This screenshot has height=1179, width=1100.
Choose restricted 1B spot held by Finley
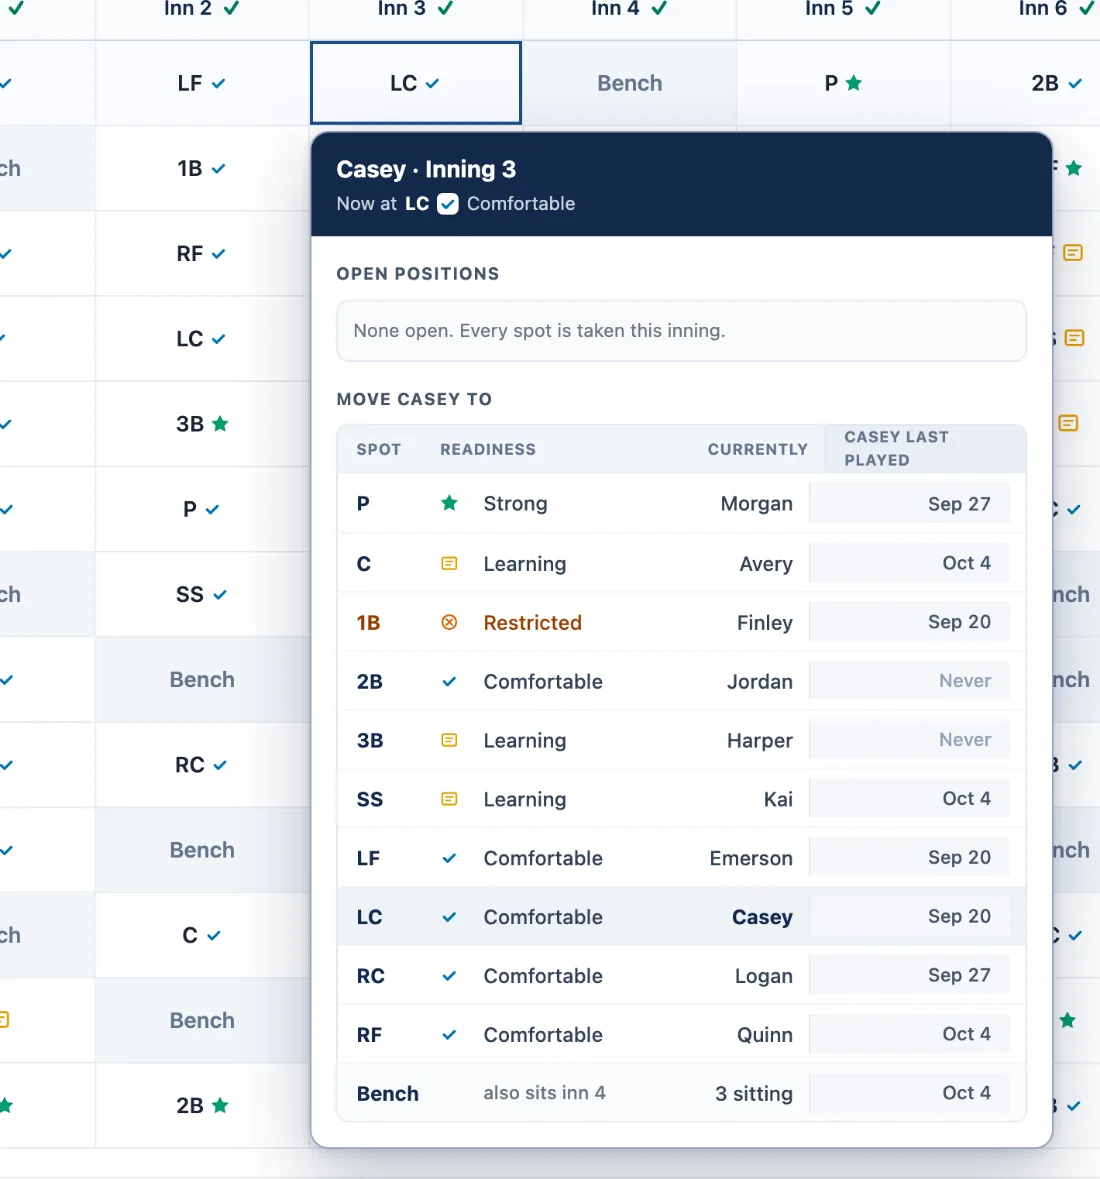tap(681, 622)
